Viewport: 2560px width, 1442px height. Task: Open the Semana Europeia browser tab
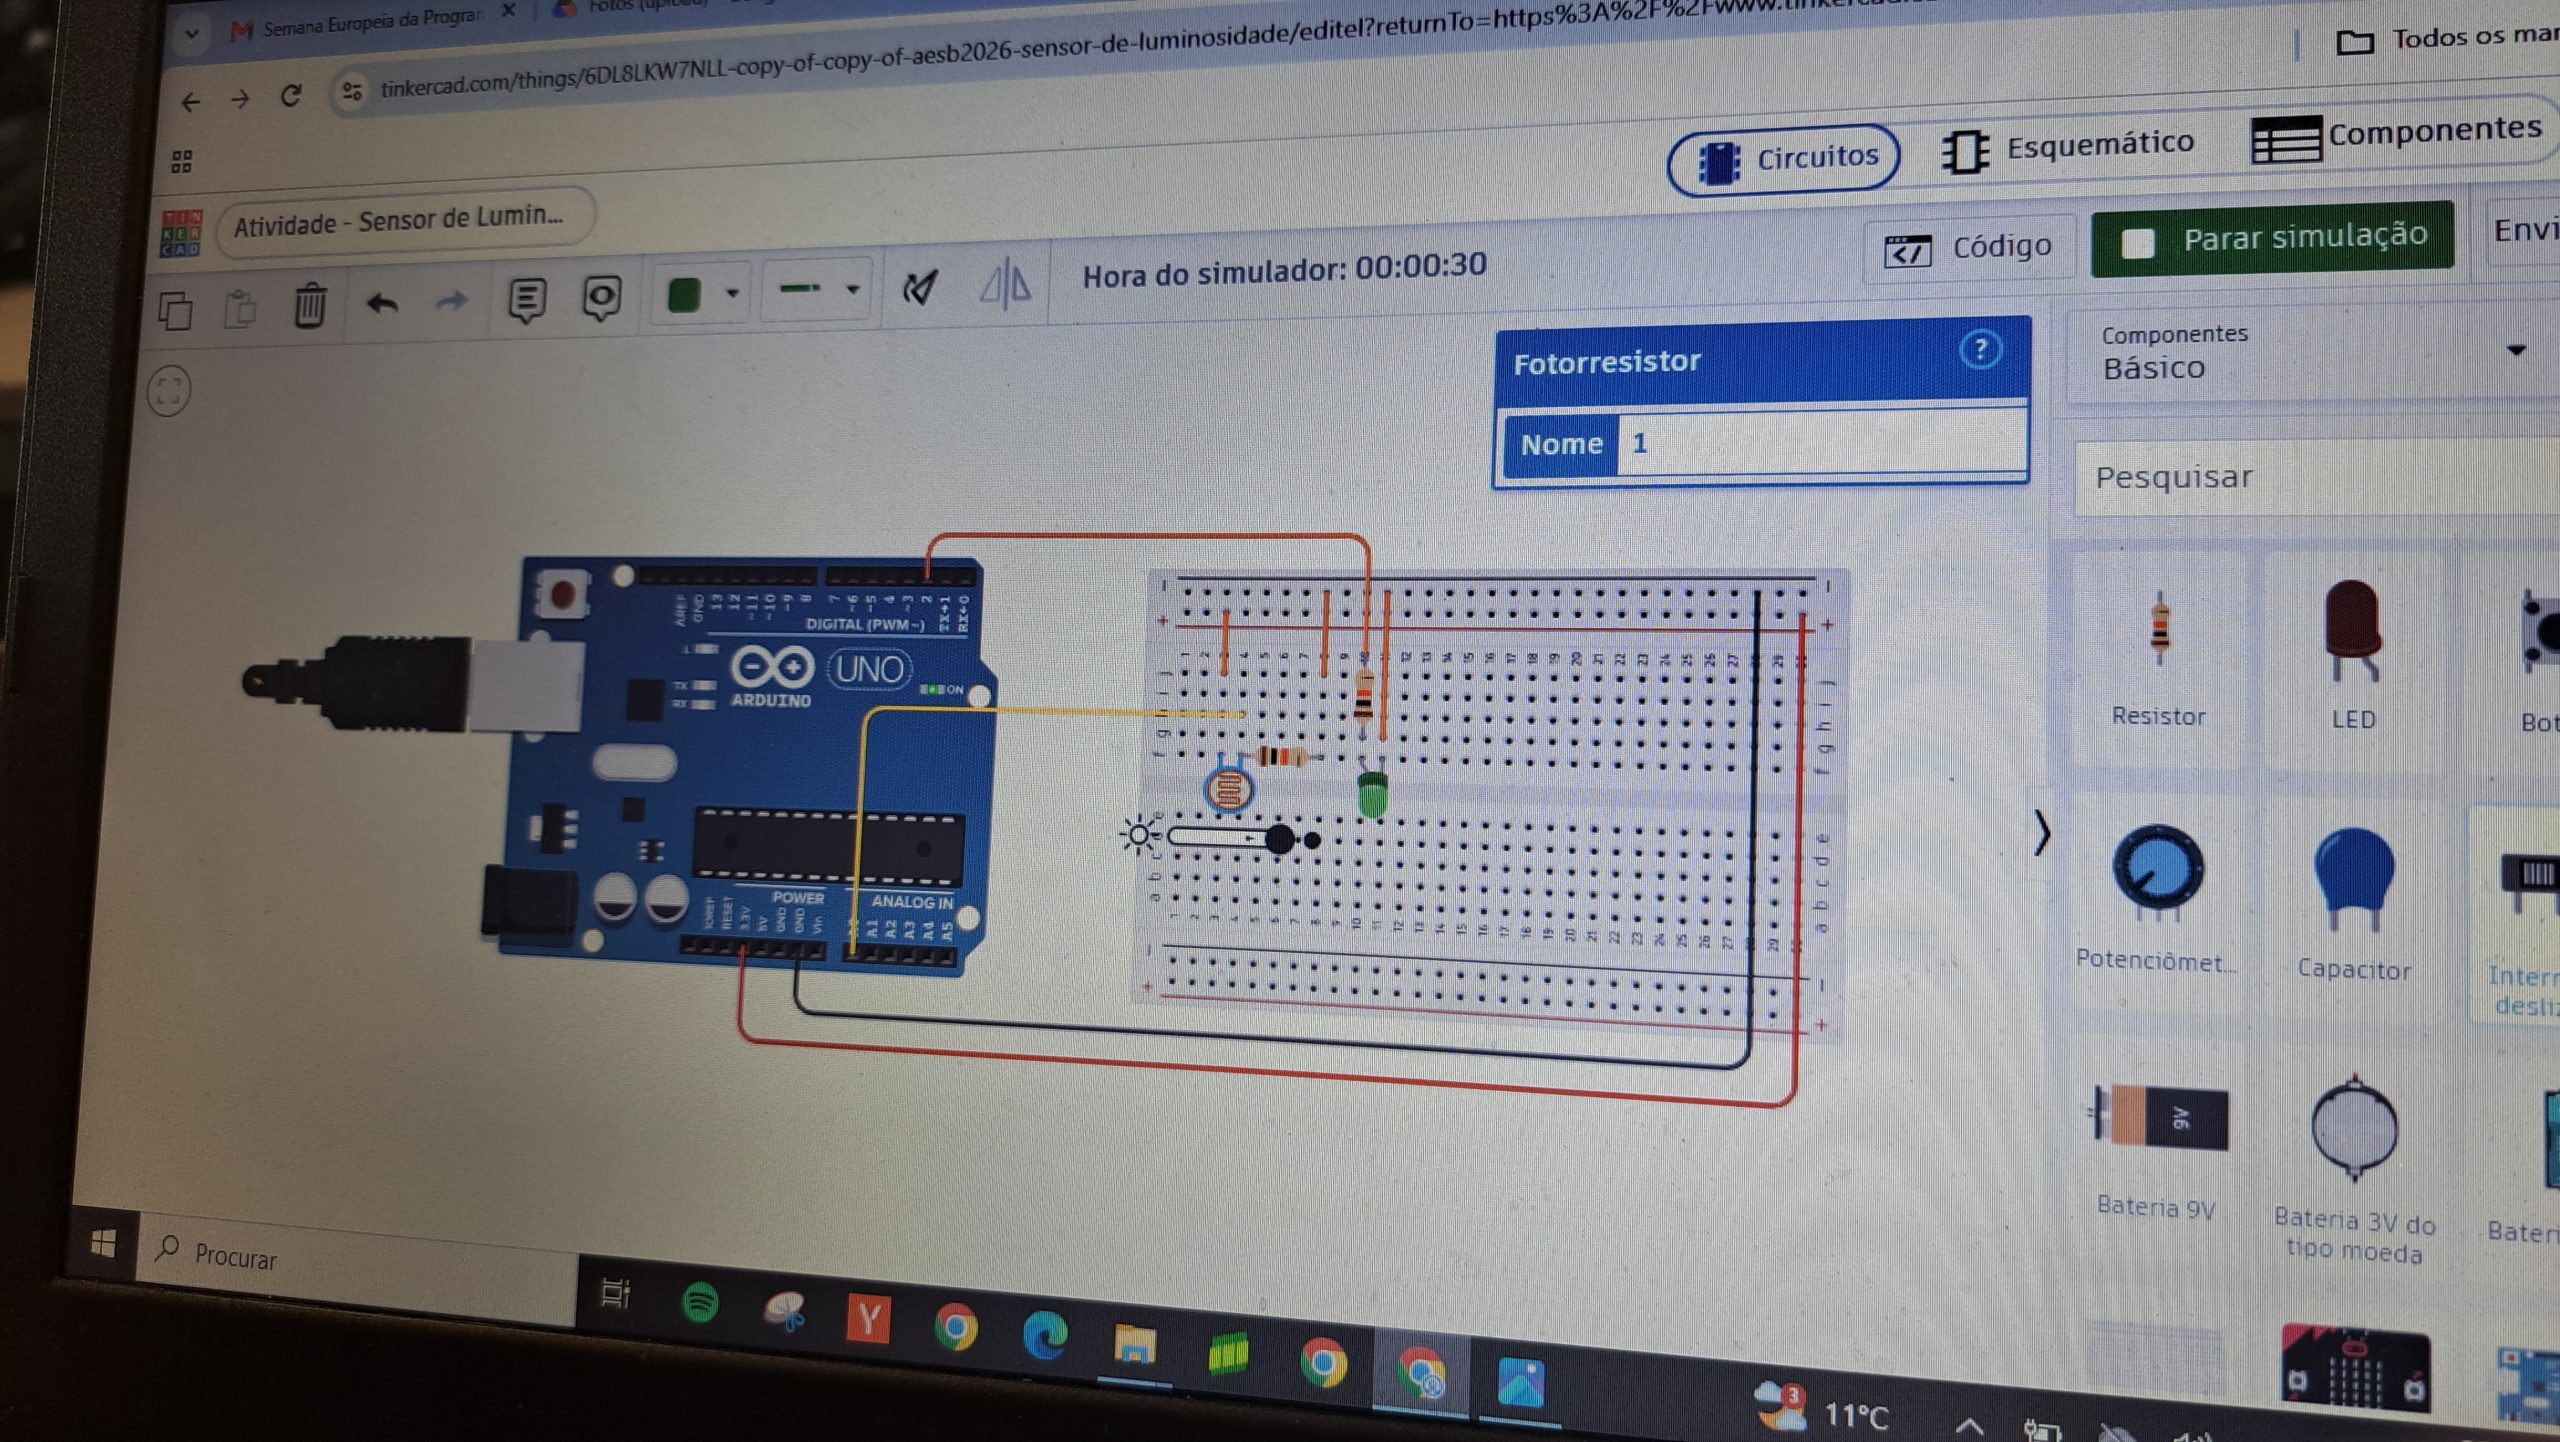tap(370, 23)
